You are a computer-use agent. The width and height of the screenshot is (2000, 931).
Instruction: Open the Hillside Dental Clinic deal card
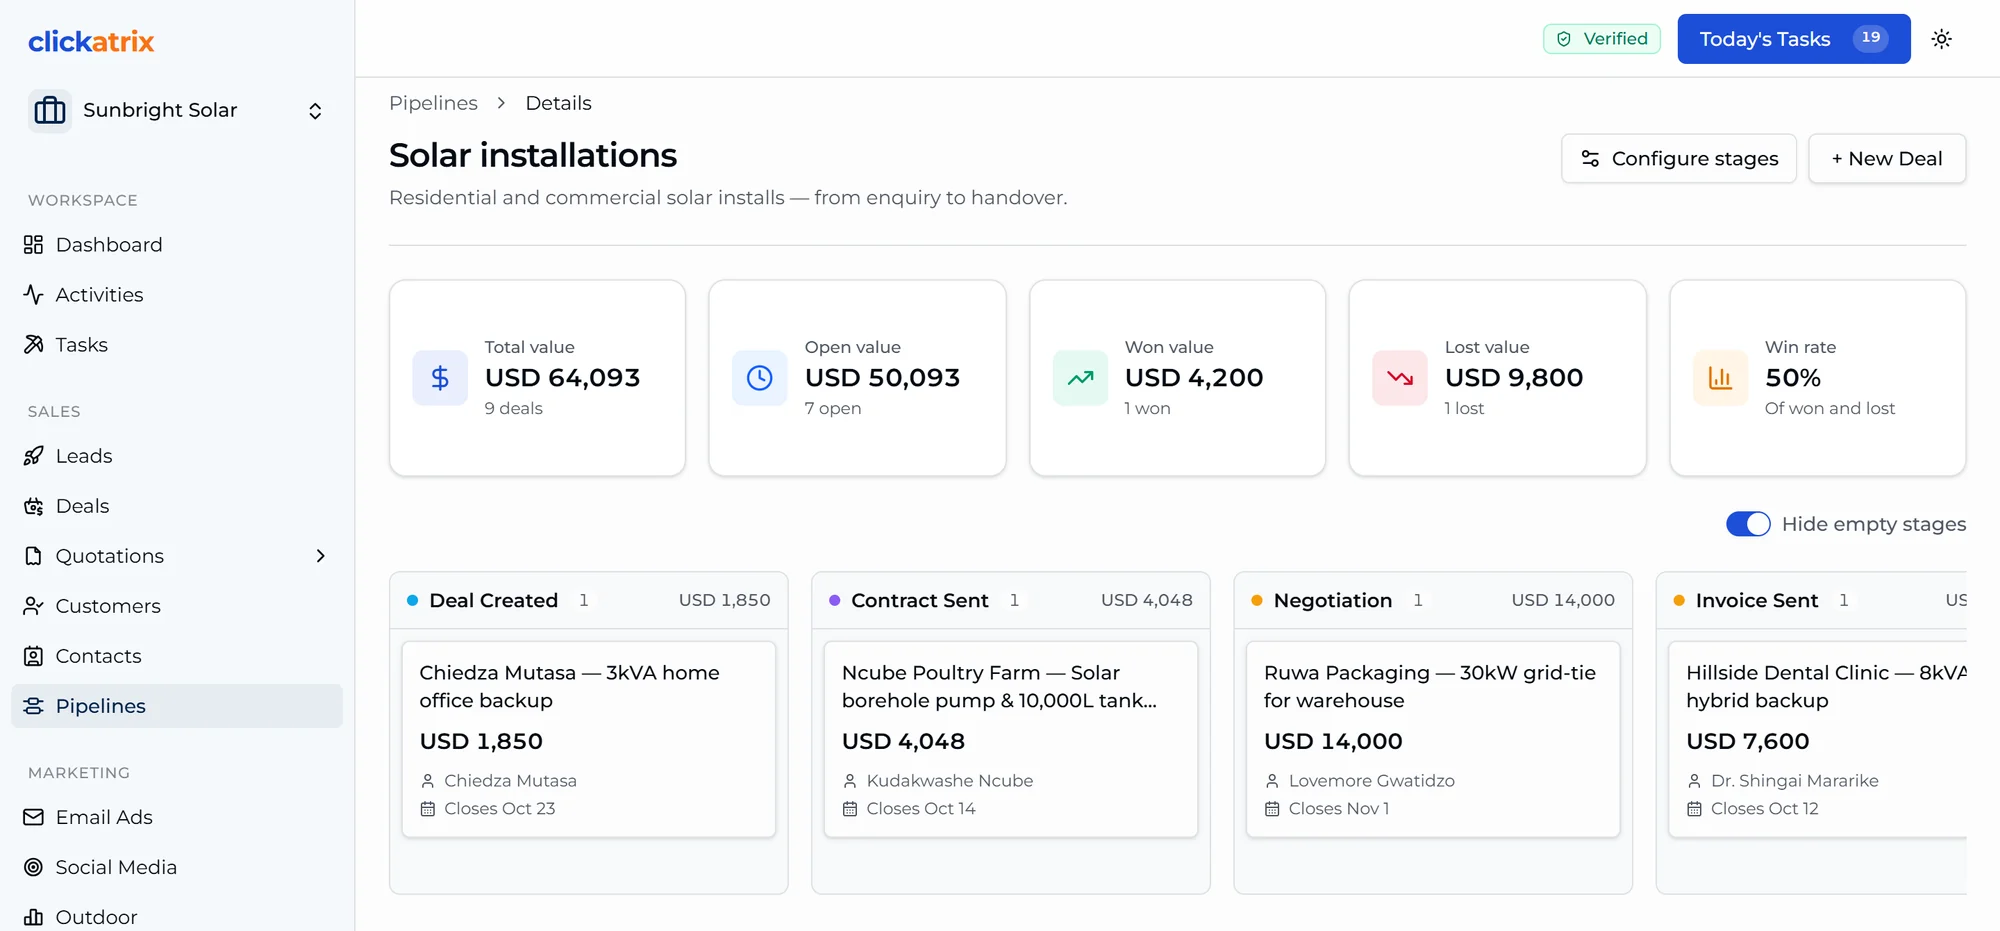pyautogui.click(x=1817, y=739)
